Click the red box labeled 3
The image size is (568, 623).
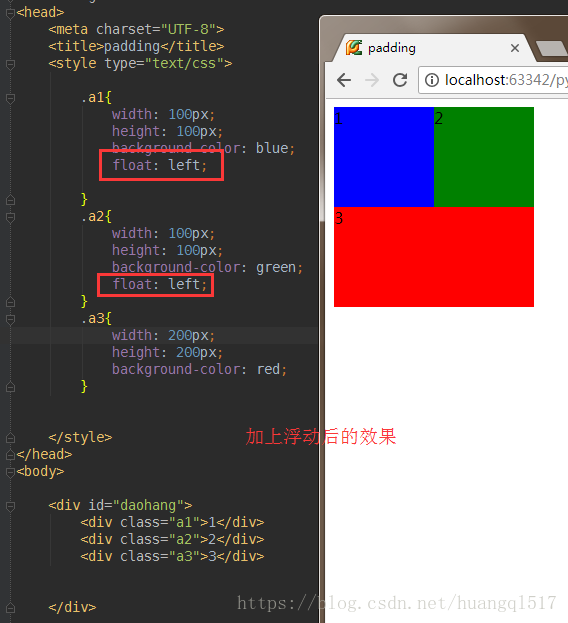pos(434,257)
